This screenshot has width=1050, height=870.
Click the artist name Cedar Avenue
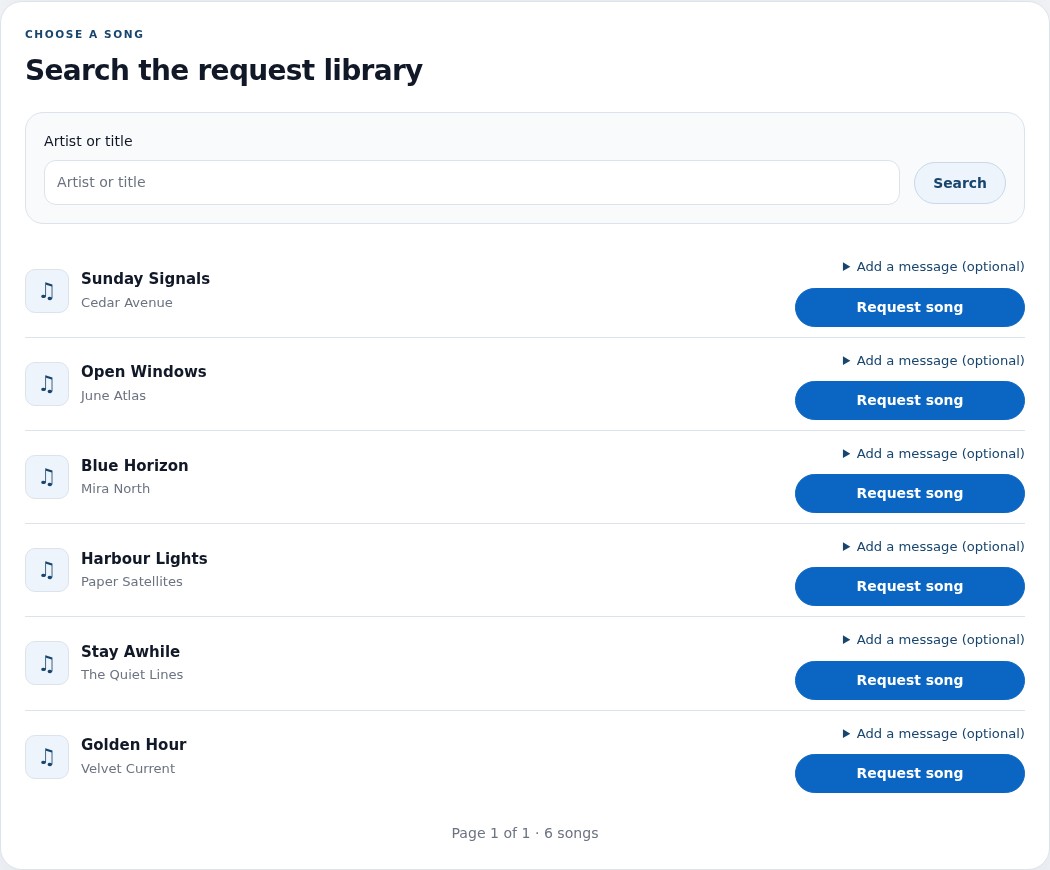[127, 303]
